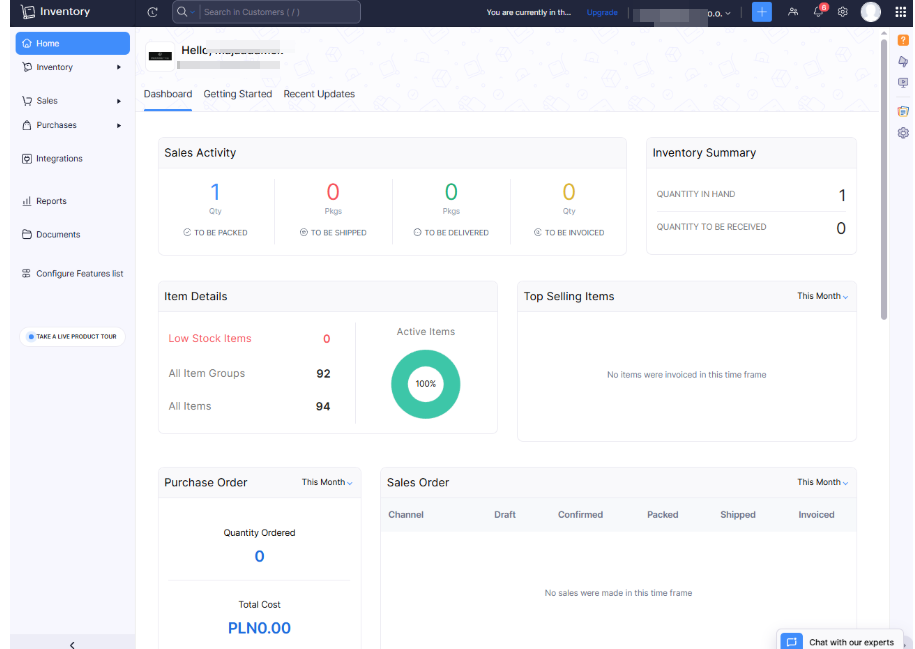Open Chat with our experts
Image resolution: width=915 pixels, height=649 pixels.
click(840, 642)
